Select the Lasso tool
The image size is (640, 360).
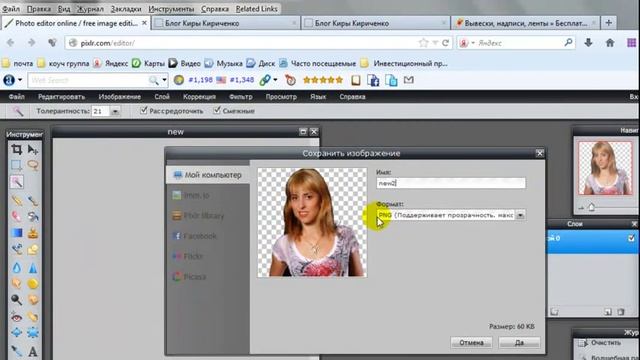33,165
